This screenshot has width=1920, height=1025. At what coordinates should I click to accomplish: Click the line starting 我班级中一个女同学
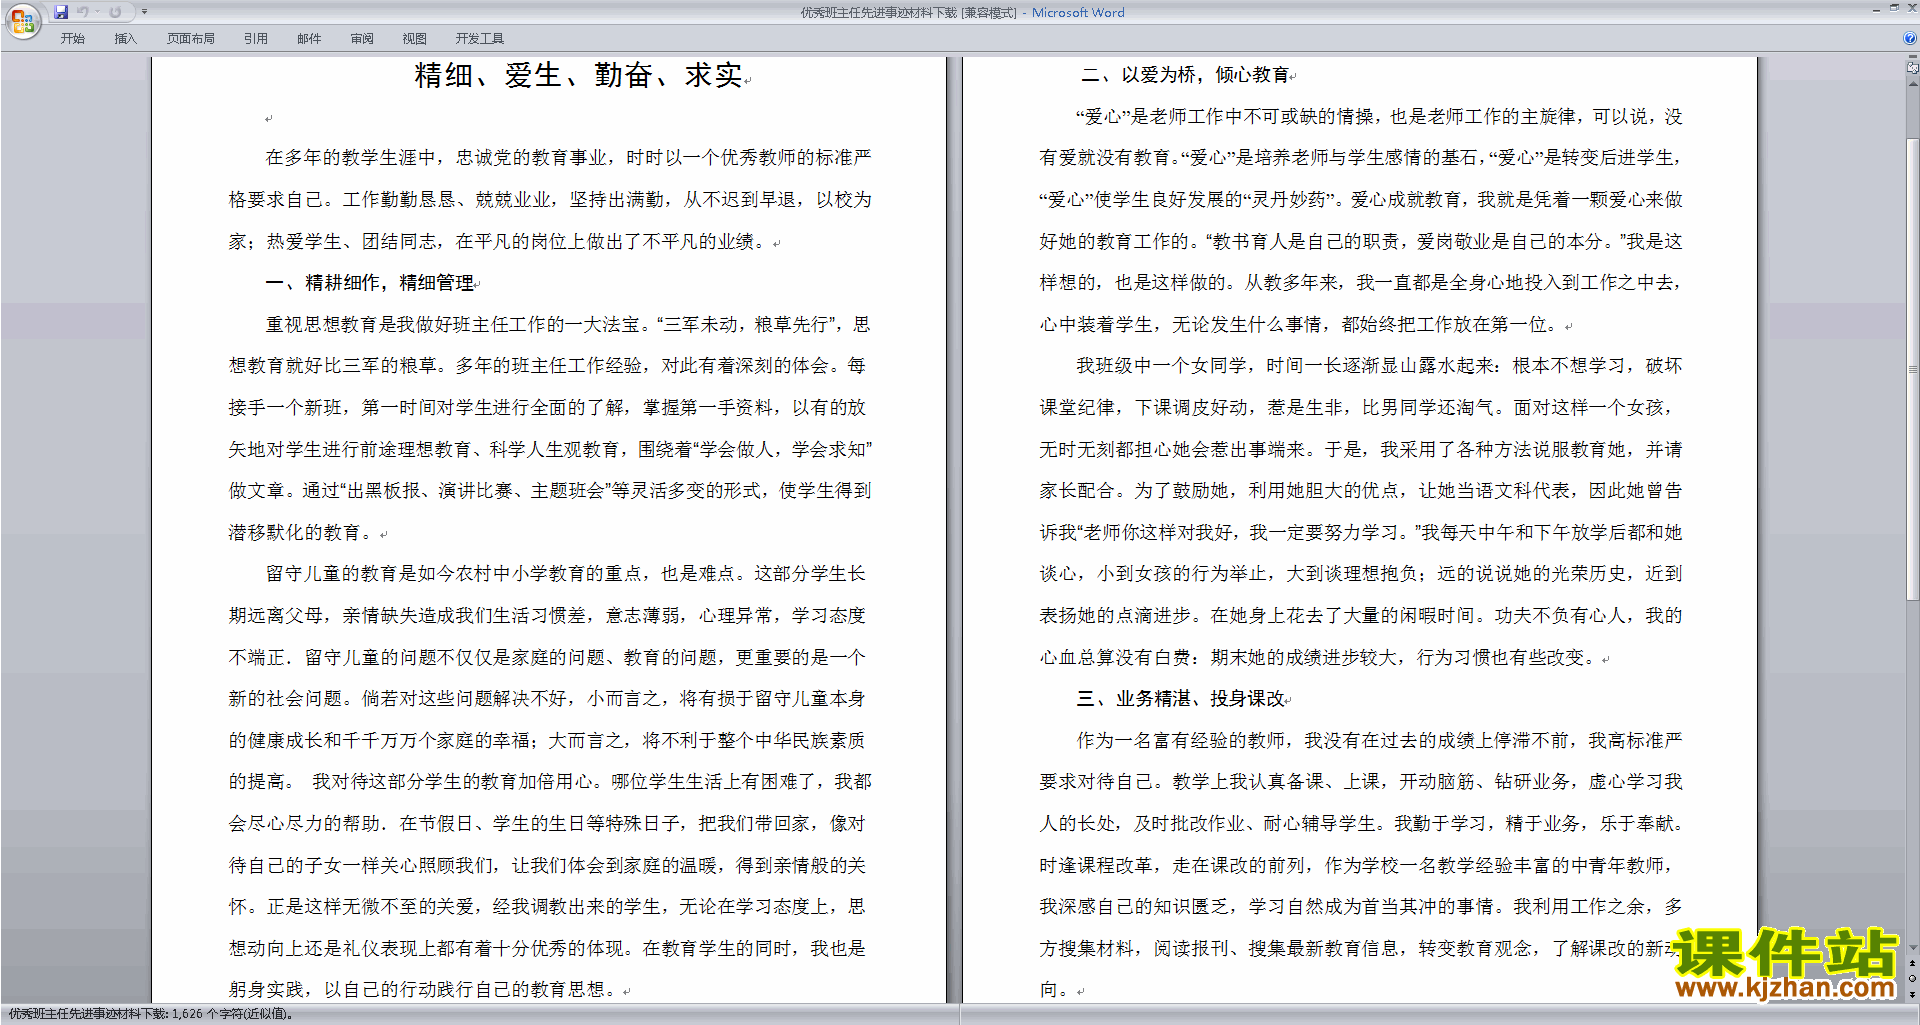click(1379, 366)
